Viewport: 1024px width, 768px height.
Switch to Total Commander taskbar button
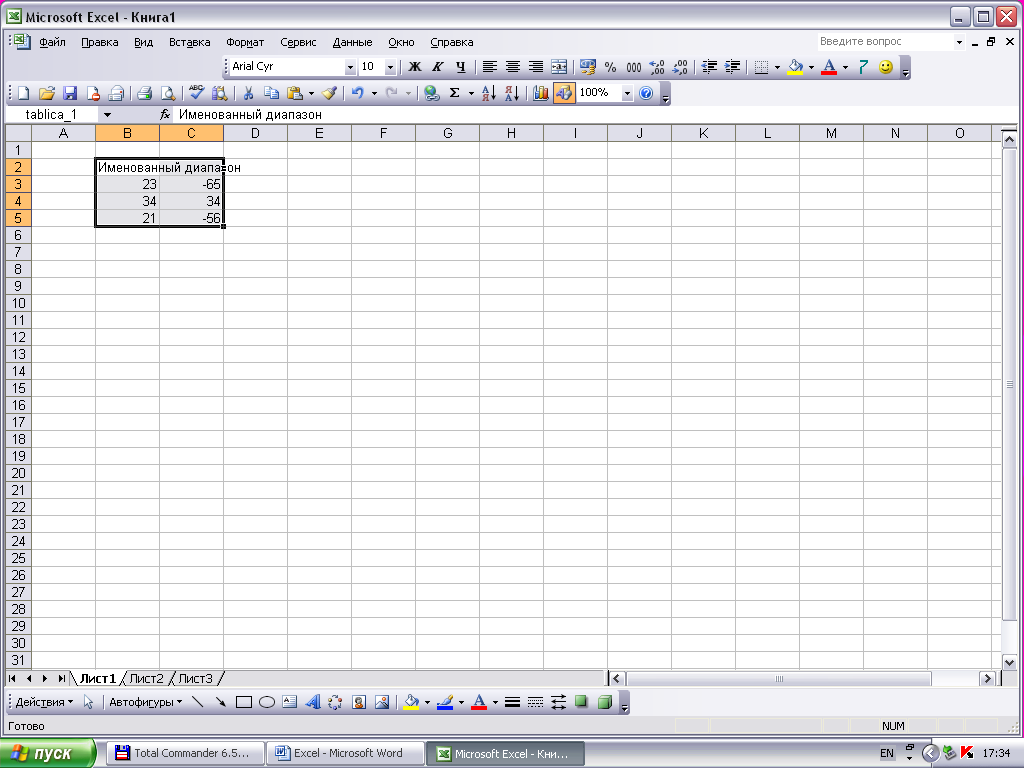coord(186,754)
